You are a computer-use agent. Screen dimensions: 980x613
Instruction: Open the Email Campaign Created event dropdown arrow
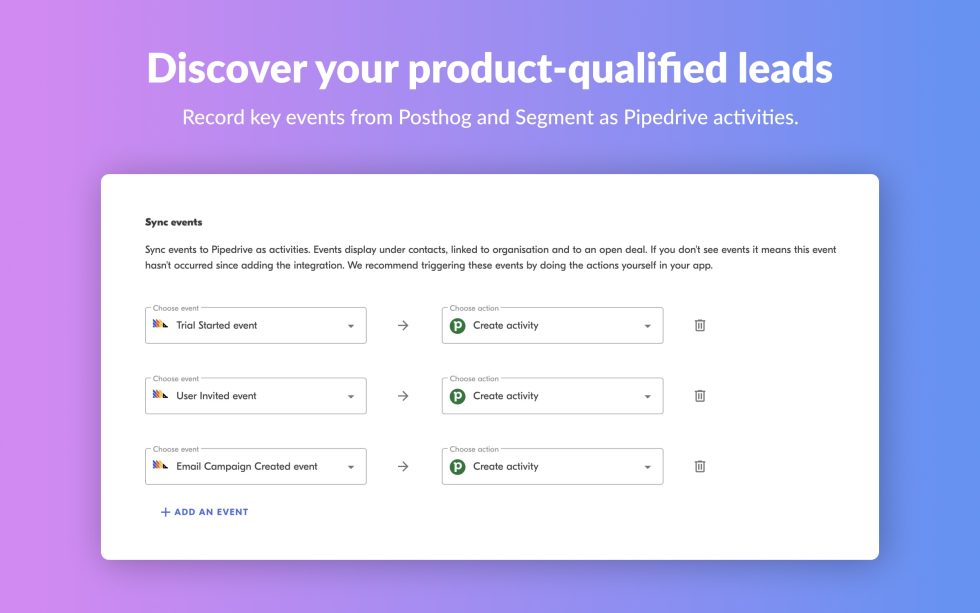[x=351, y=467]
